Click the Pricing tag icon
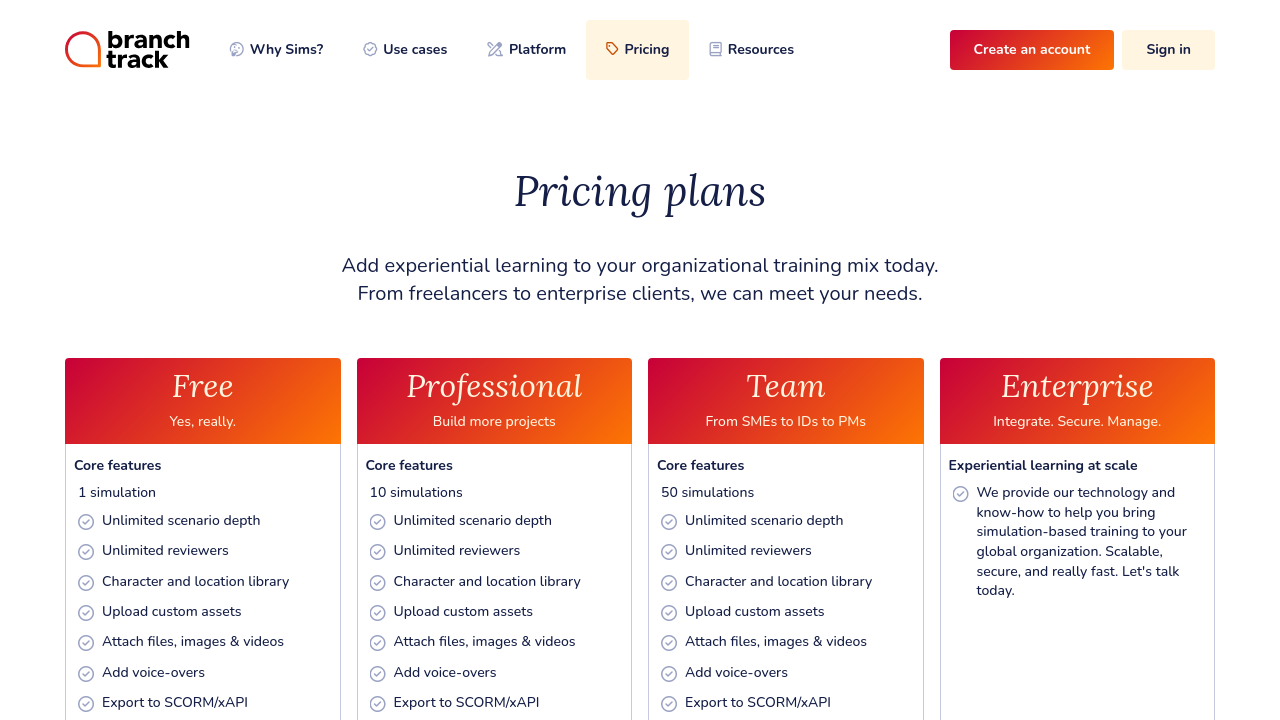This screenshot has width=1280, height=720. tap(612, 49)
